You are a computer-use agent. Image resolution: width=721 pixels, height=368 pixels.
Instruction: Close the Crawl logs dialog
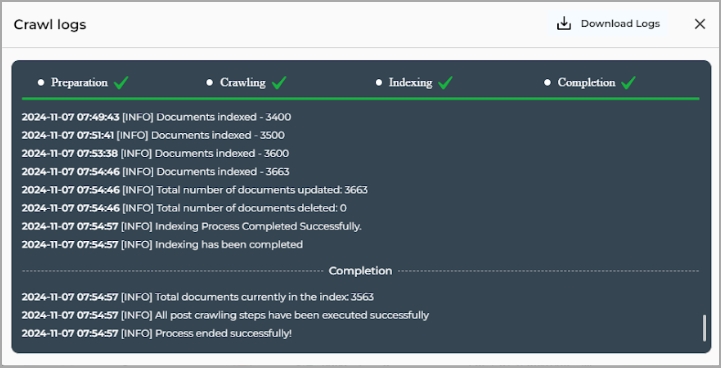(700, 24)
